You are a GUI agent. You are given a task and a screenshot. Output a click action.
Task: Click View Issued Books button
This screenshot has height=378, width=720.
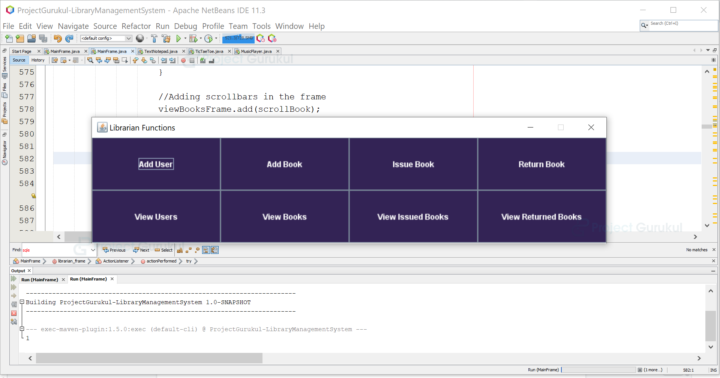click(413, 217)
